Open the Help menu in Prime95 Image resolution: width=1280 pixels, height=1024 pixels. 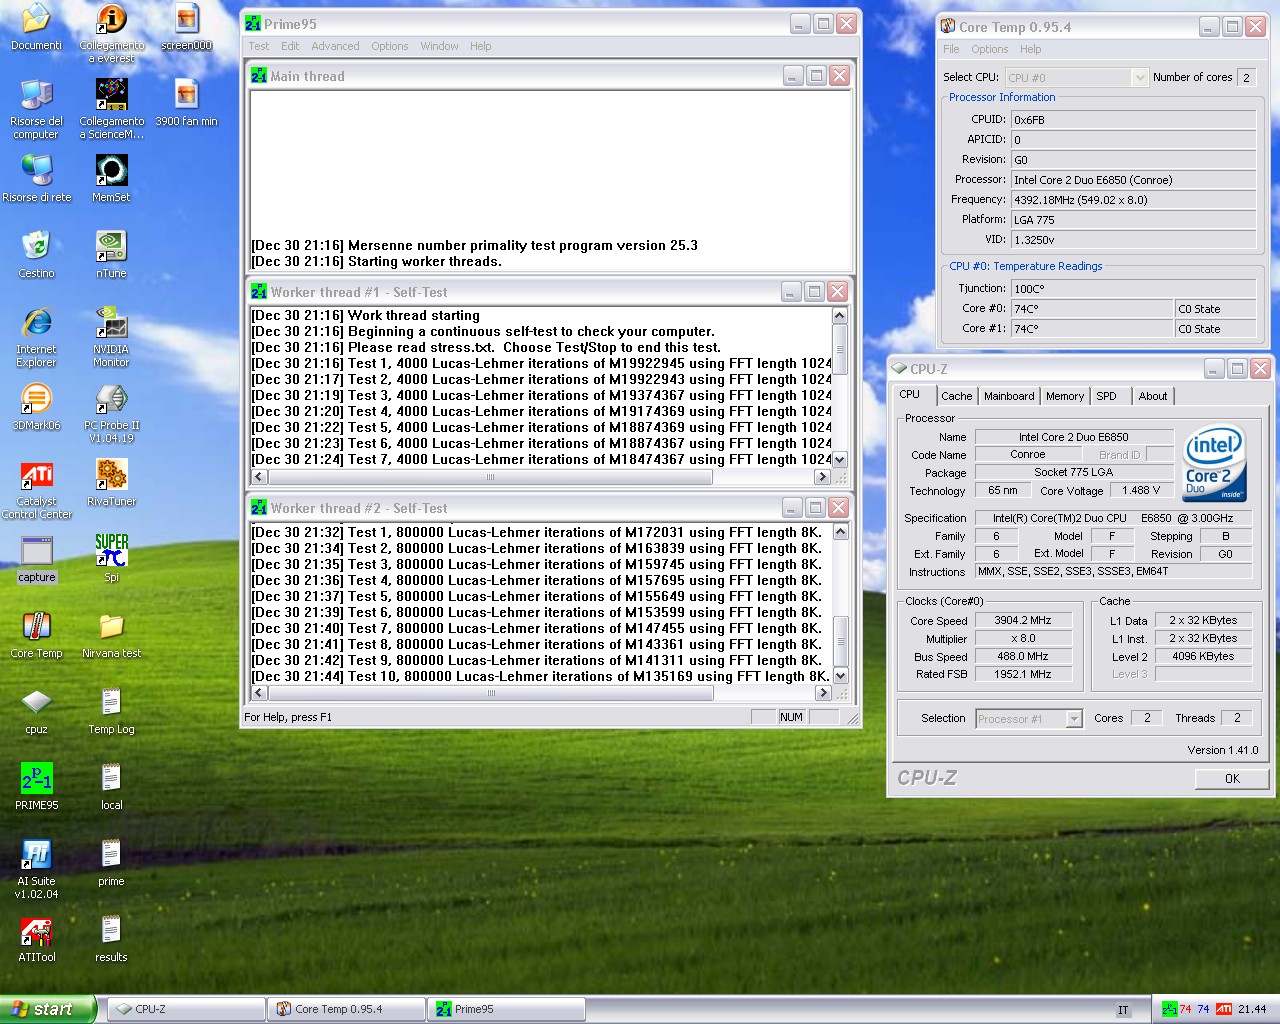480,46
